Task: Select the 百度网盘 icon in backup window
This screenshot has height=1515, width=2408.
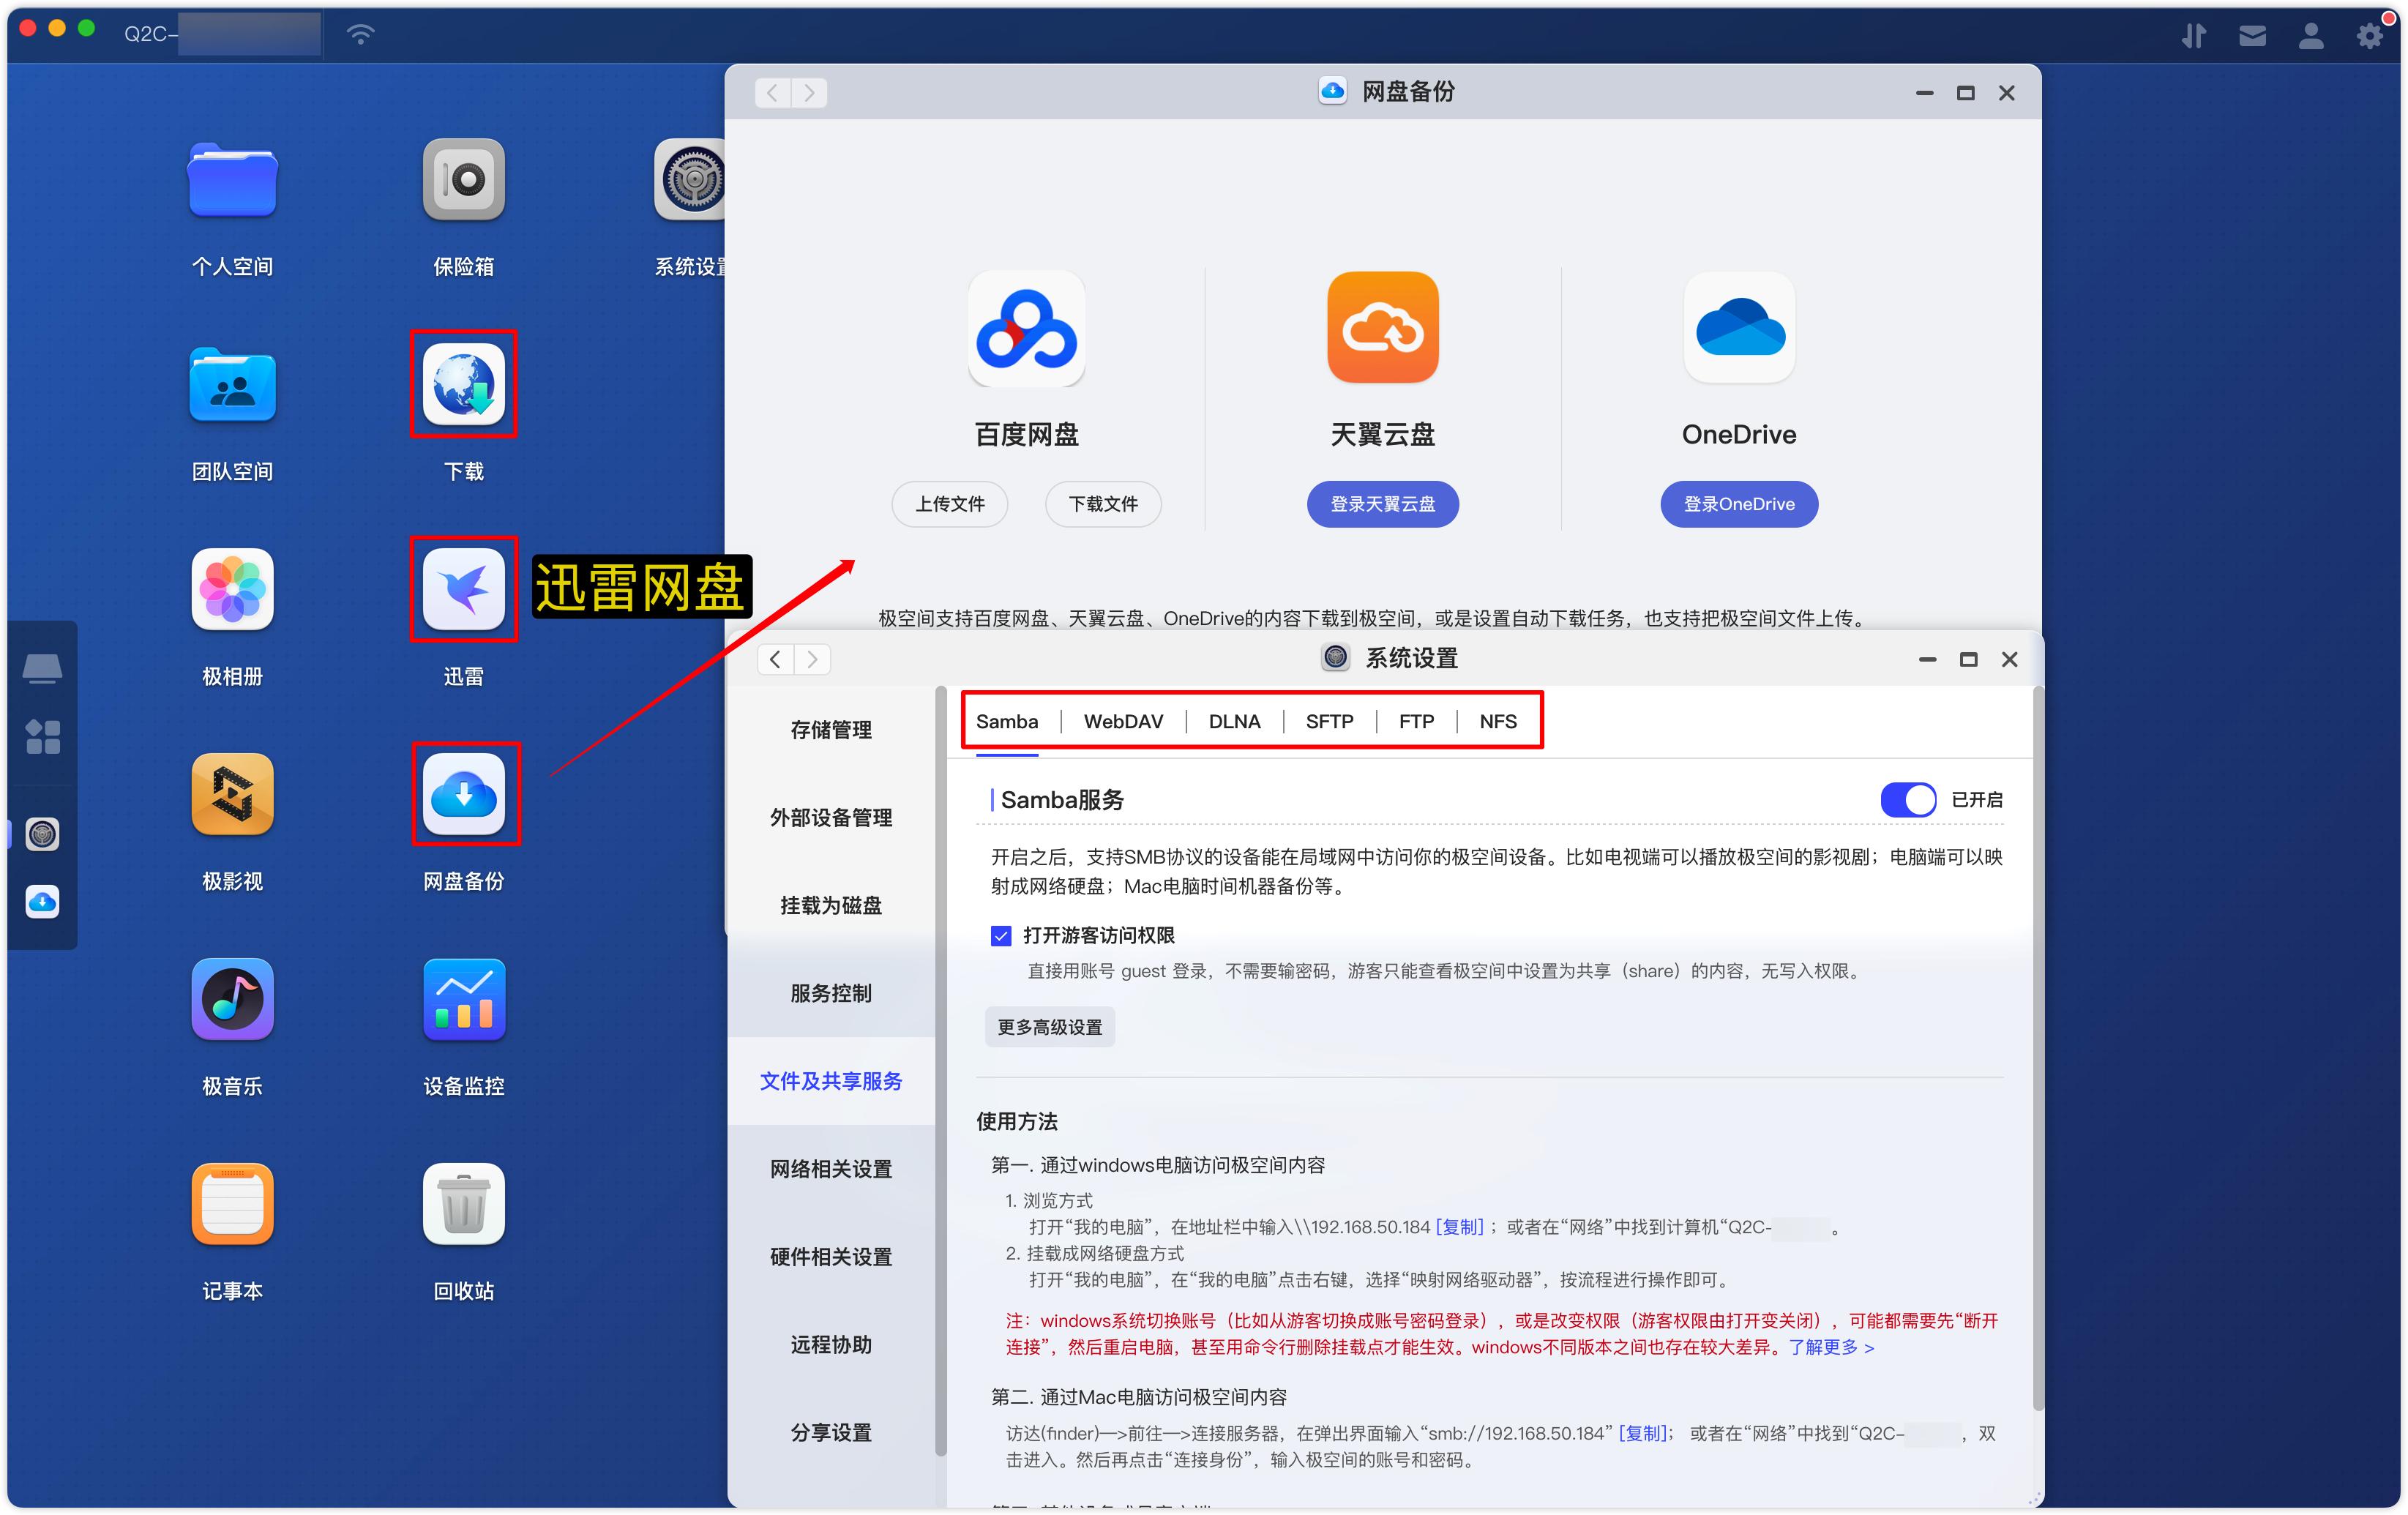Action: pyautogui.click(x=1026, y=328)
